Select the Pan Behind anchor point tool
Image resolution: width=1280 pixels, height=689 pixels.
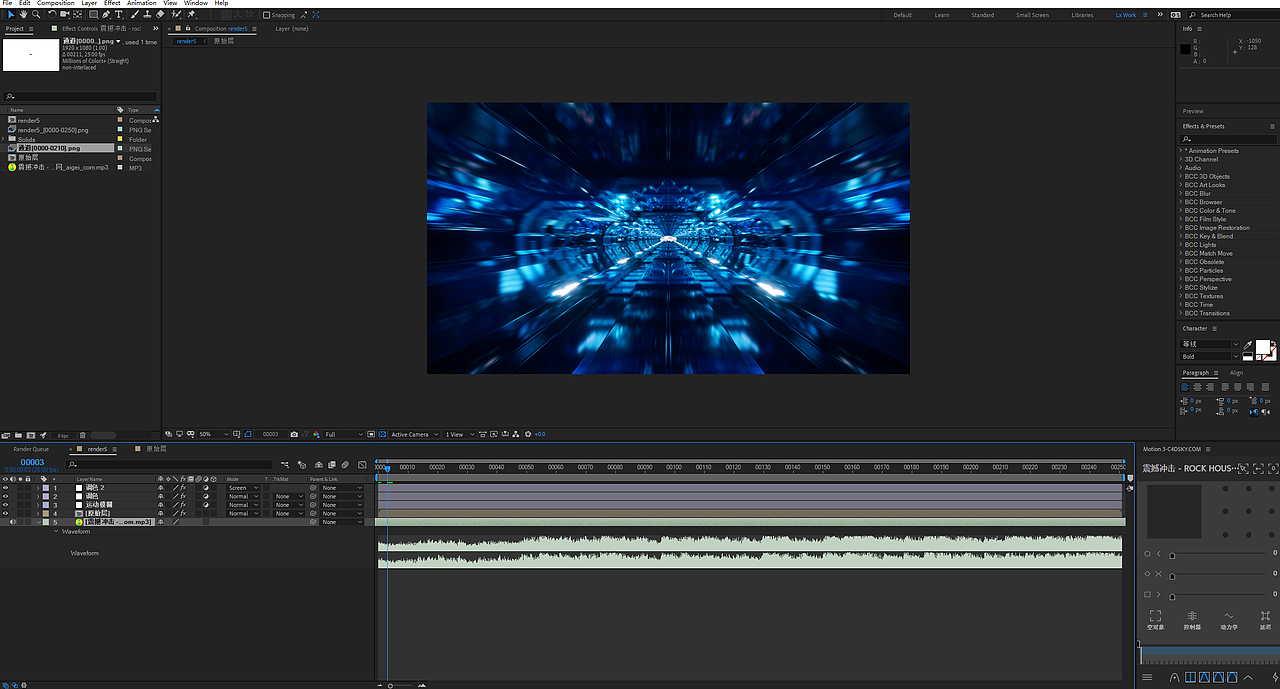77,15
